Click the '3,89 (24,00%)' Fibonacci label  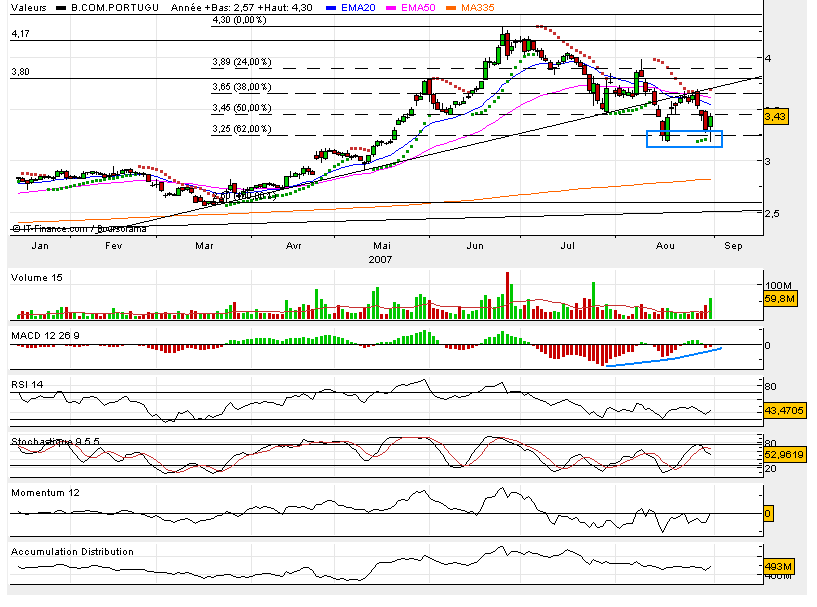pyautogui.click(x=242, y=61)
